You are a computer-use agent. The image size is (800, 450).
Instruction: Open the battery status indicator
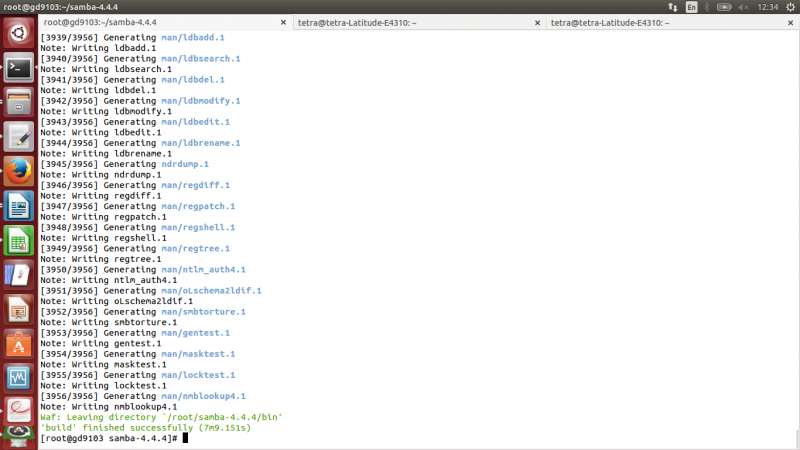(724, 7)
